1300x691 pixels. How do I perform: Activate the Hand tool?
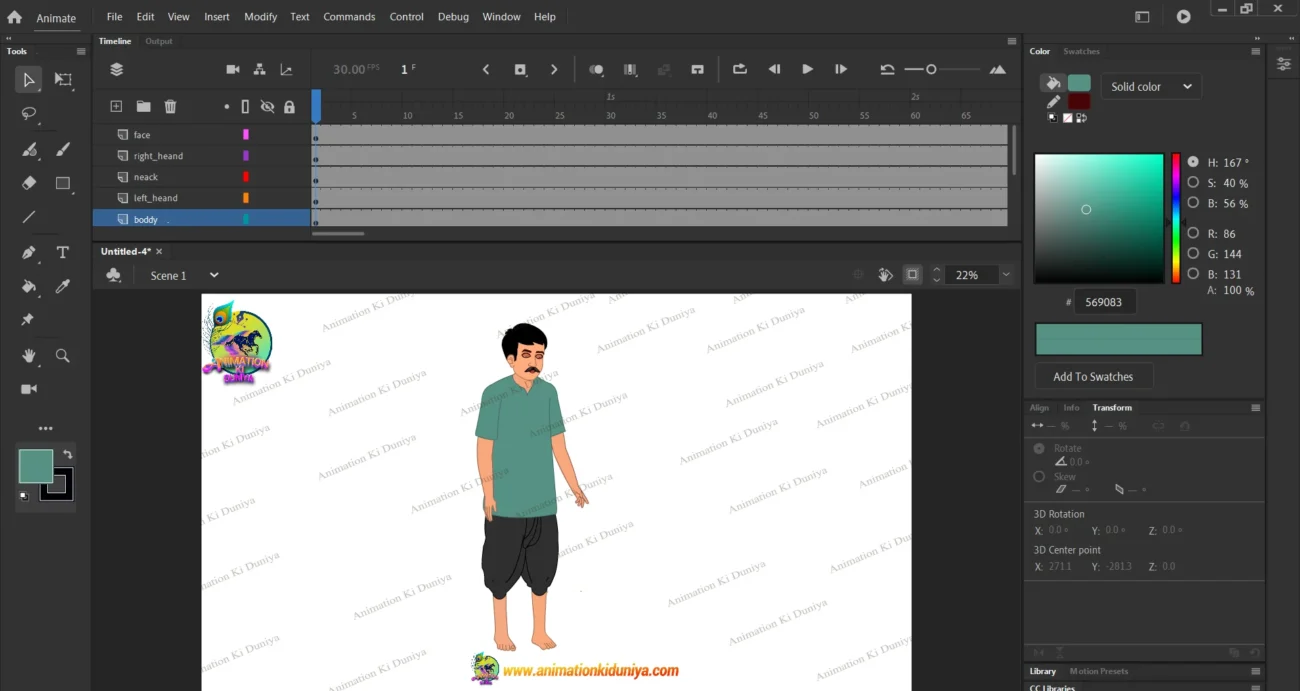click(29, 355)
